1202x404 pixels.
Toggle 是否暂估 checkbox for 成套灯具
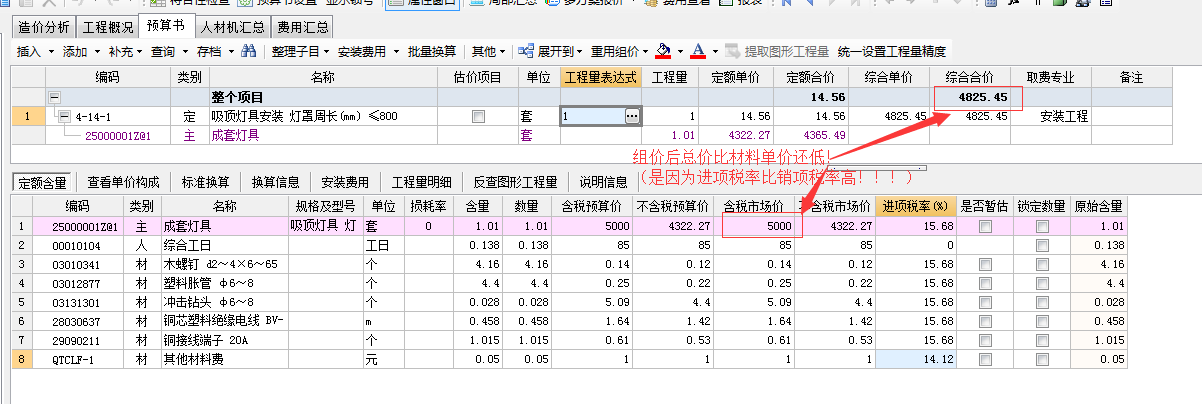coord(987,228)
